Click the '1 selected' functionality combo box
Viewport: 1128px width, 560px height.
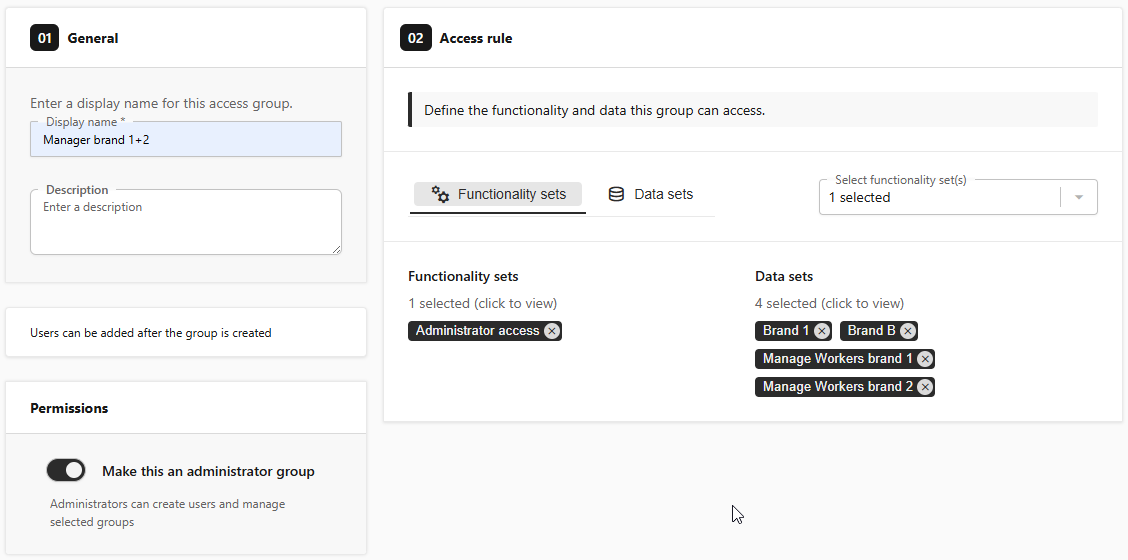pos(958,197)
